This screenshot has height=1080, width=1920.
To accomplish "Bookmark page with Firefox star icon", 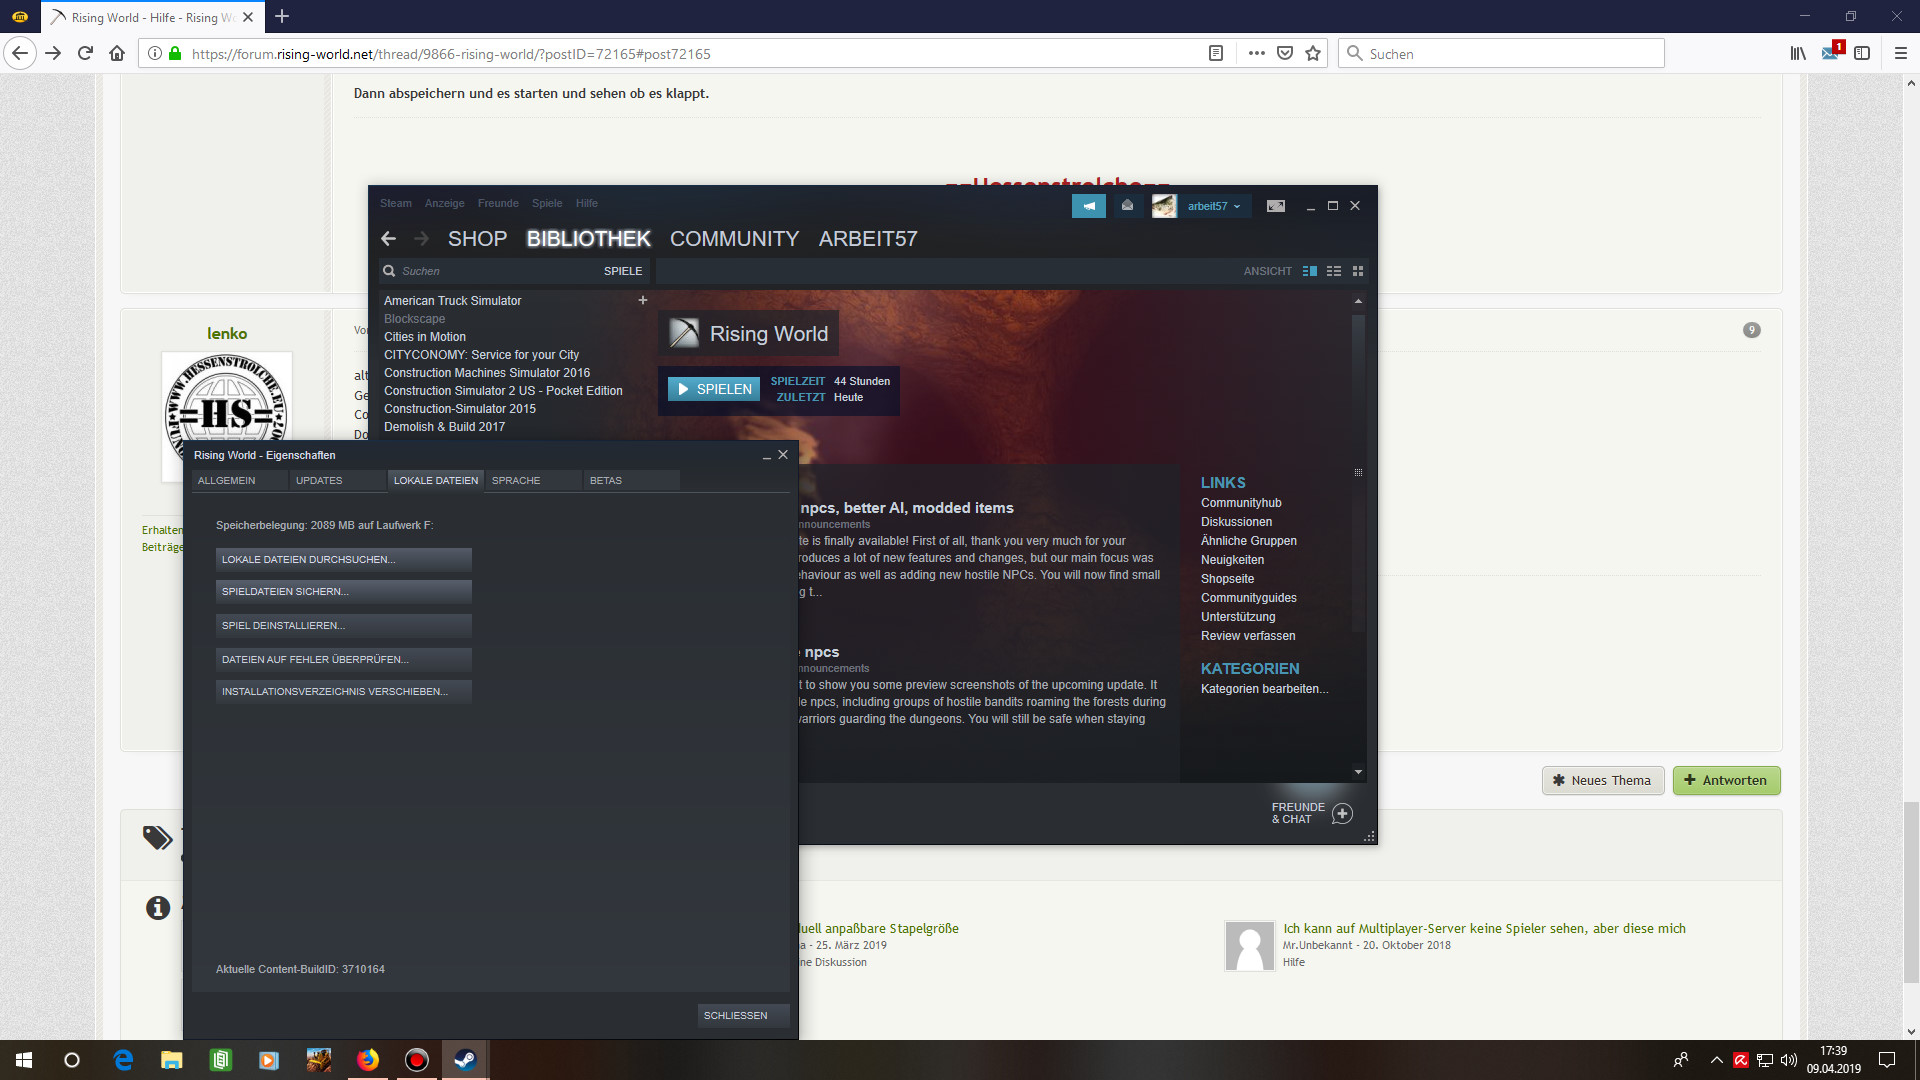I will 1313,54.
